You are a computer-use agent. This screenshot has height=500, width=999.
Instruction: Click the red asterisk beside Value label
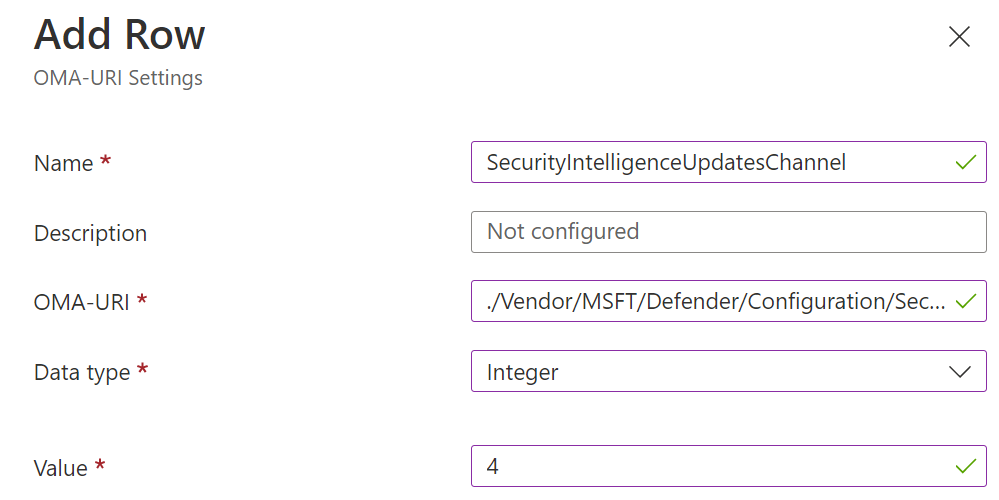pos(100,466)
